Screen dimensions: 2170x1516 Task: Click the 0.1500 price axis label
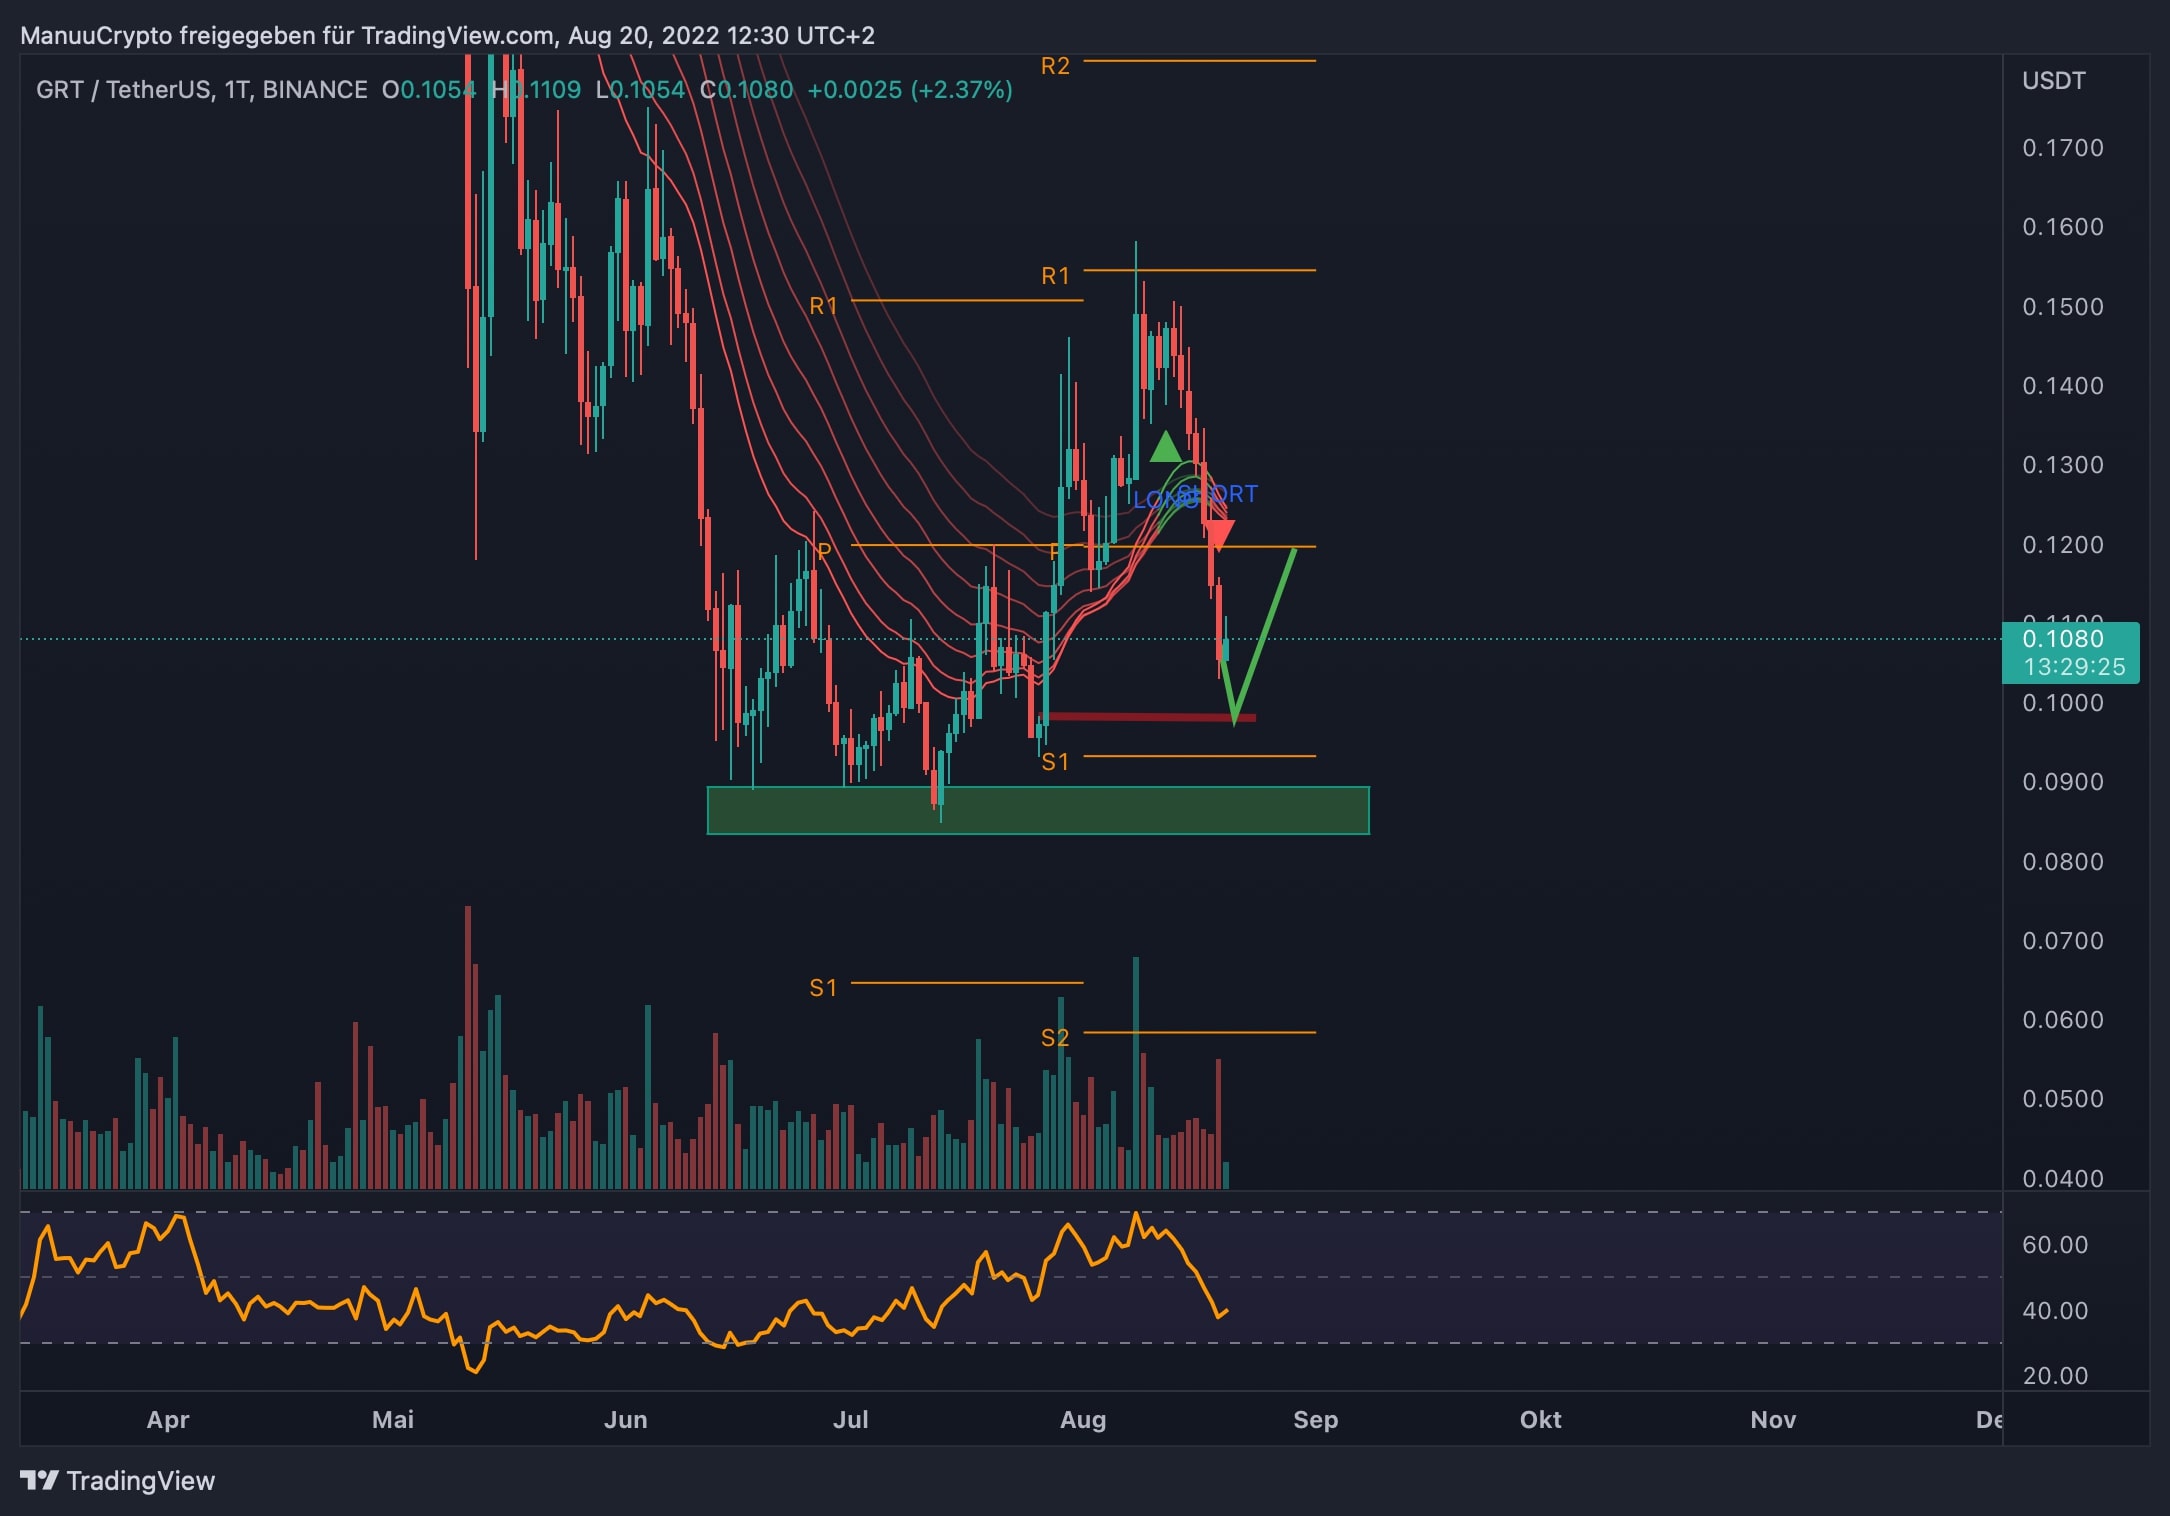click(x=2063, y=307)
